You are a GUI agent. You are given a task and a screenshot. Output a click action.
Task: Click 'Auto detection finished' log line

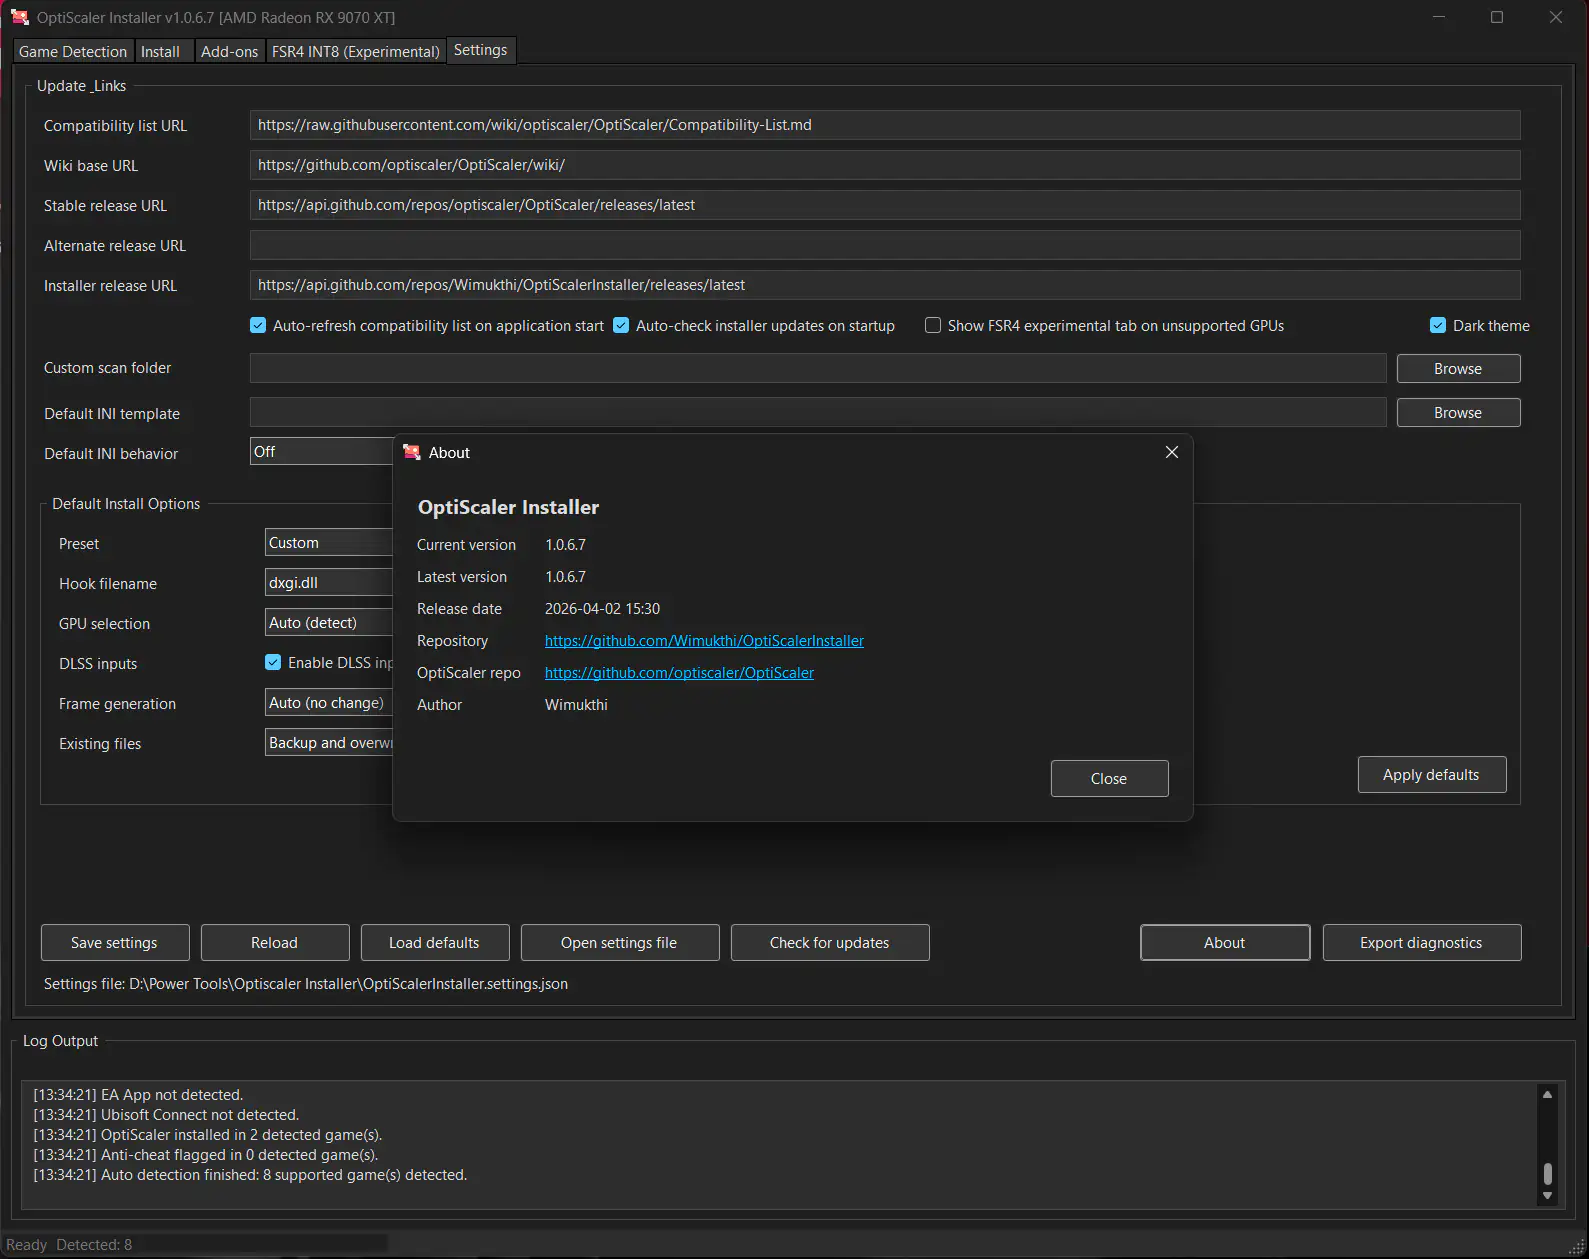(250, 1174)
